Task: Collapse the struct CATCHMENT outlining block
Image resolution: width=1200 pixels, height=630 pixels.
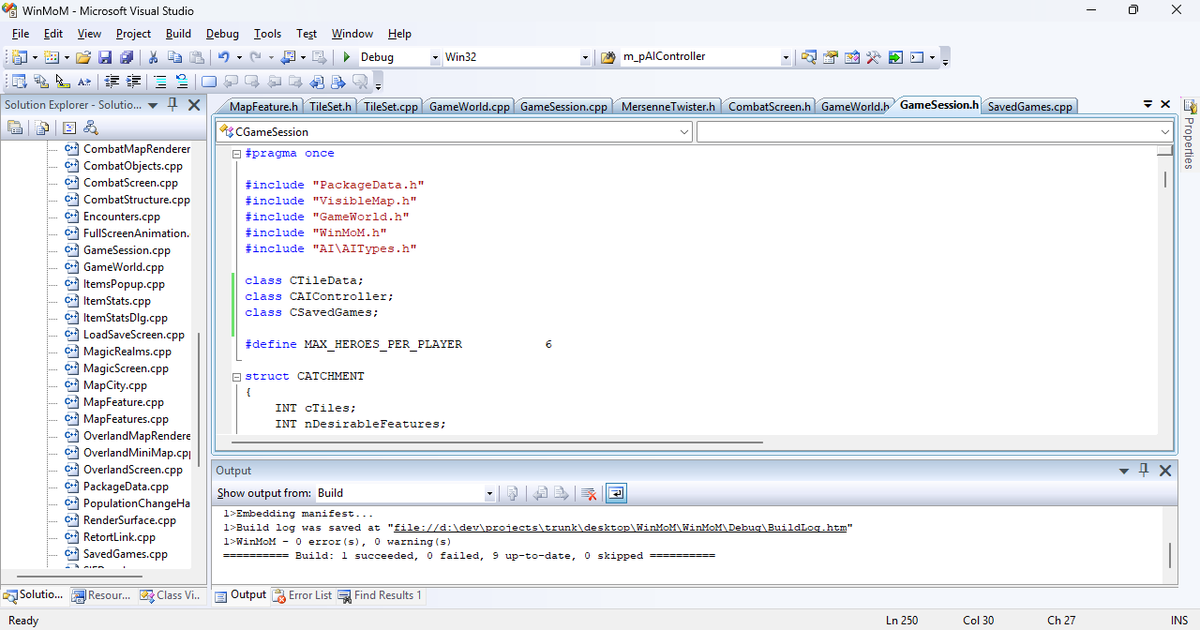Action: [235, 377]
